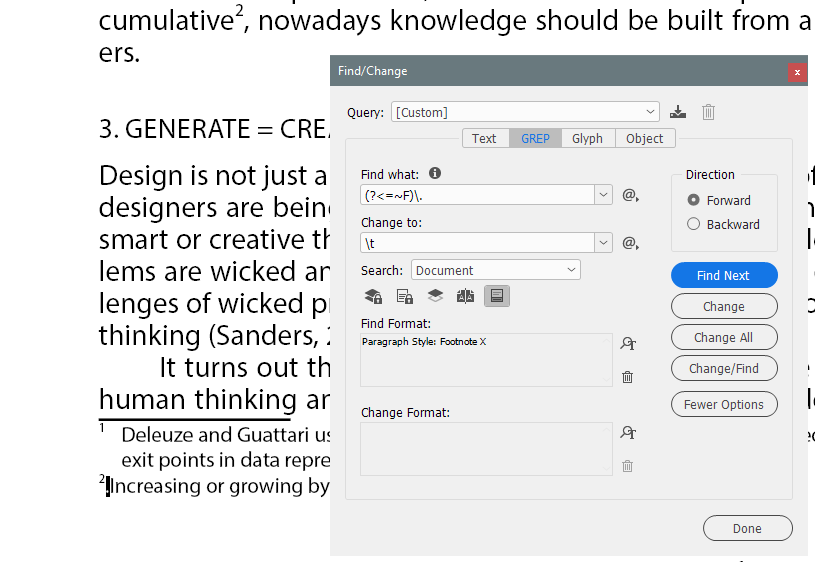This screenshot has height=562, width=815.
Task: Click the Delete Query trash icon
Action: coord(708,112)
